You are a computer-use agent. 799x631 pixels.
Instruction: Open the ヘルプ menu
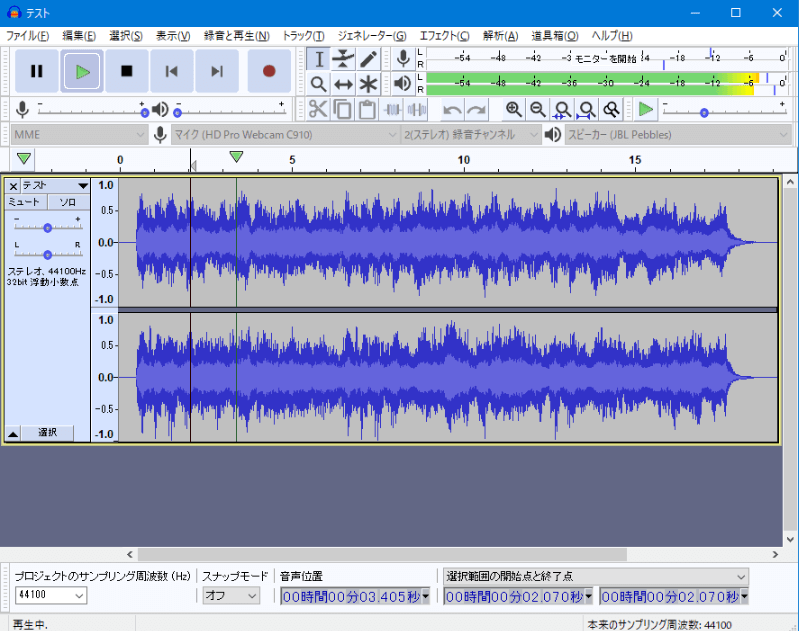(612, 36)
